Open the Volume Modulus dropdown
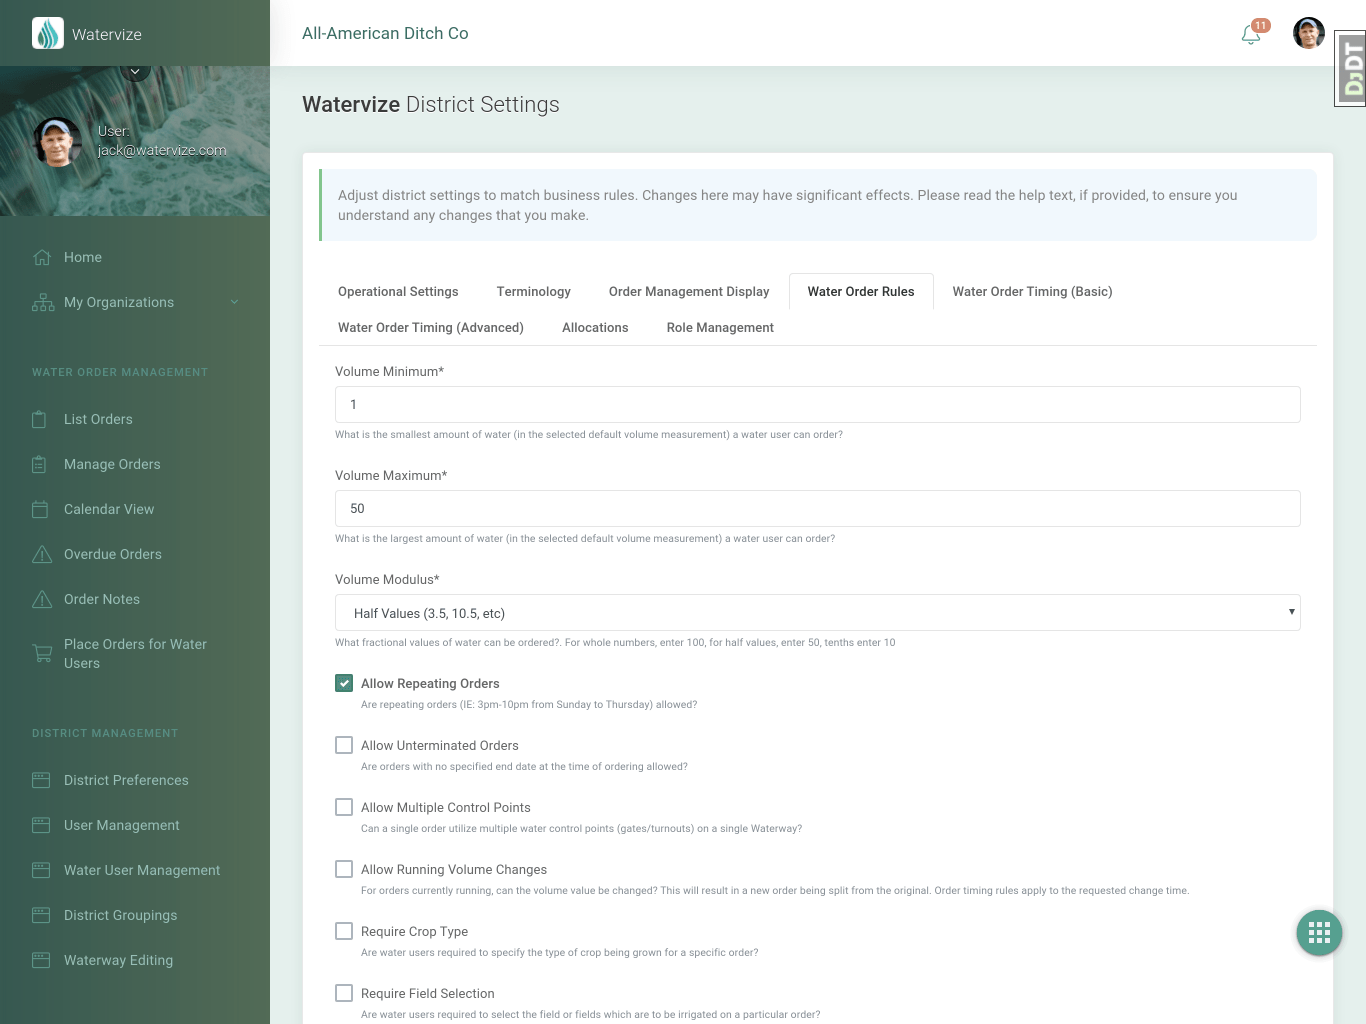This screenshot has width=1366, height=1024. (817, 612)
